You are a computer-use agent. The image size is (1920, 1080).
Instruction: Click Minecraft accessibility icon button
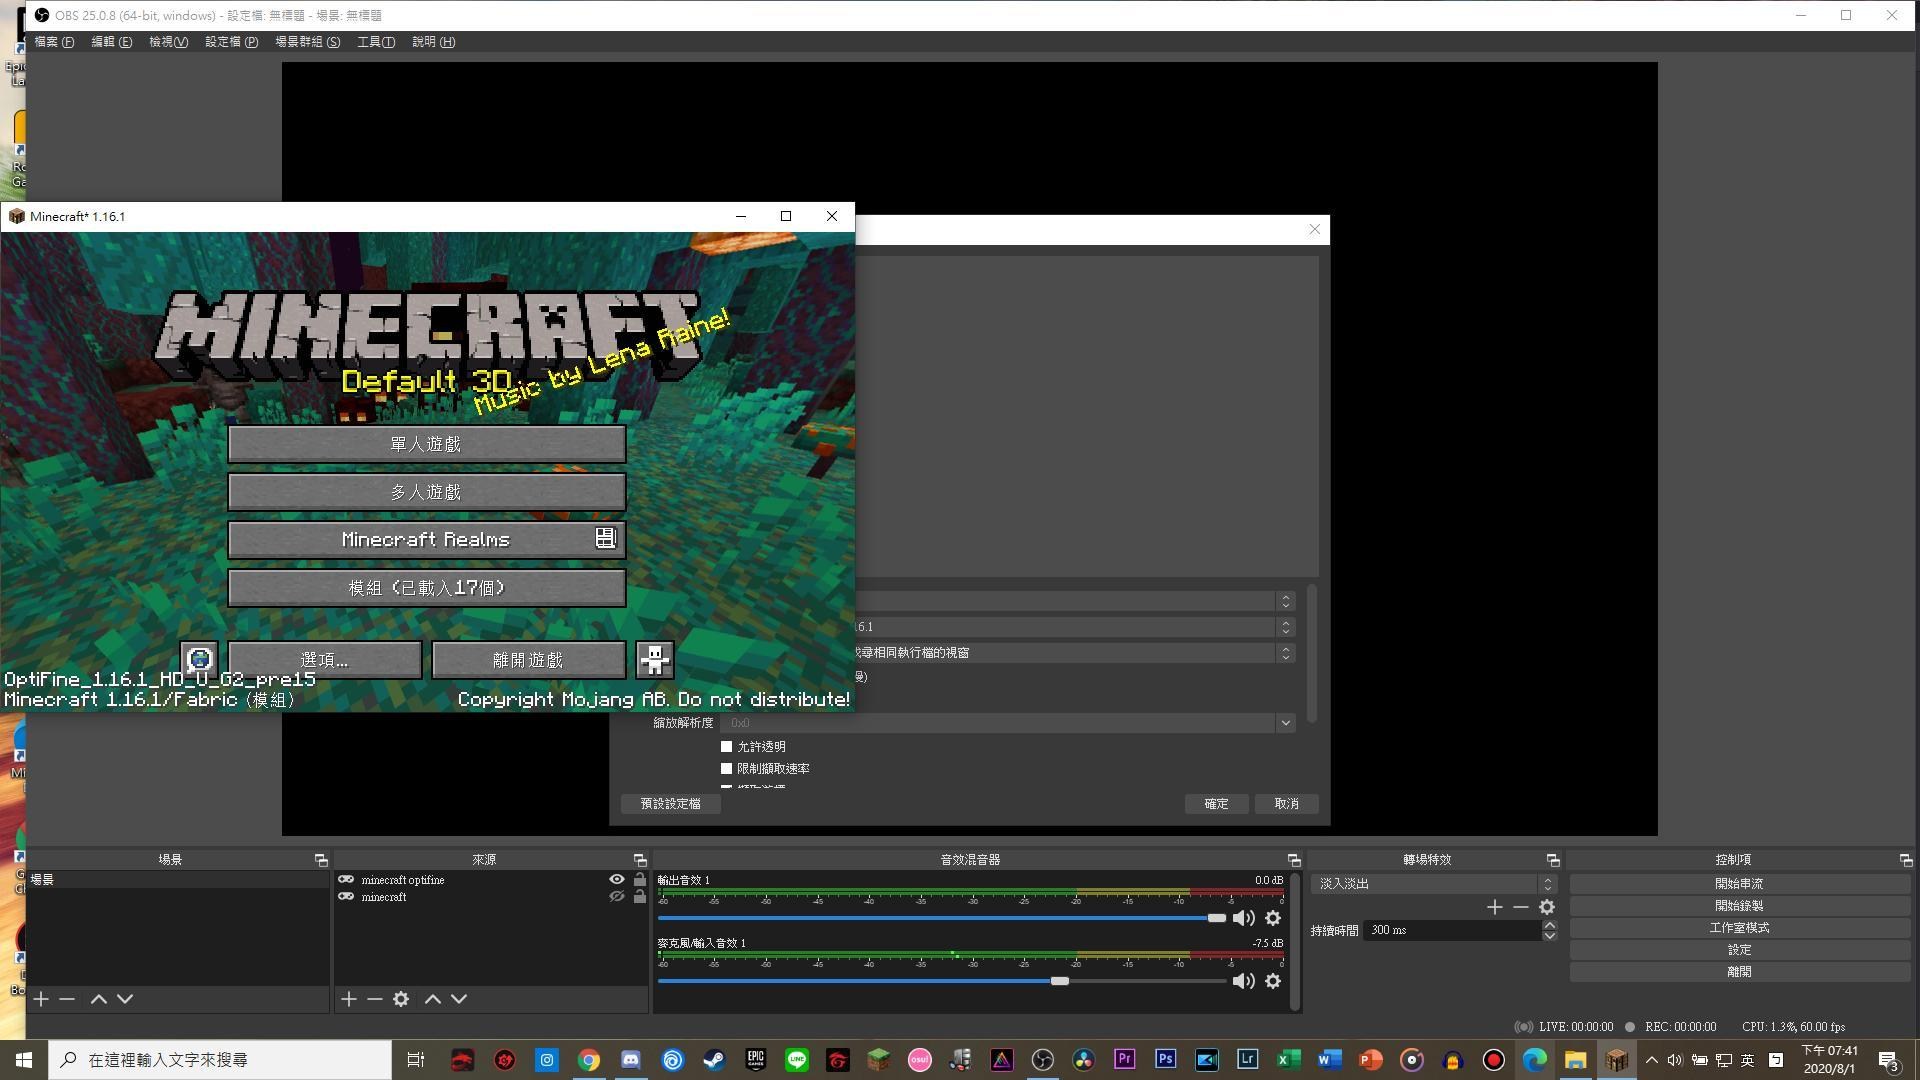(655, 659)
